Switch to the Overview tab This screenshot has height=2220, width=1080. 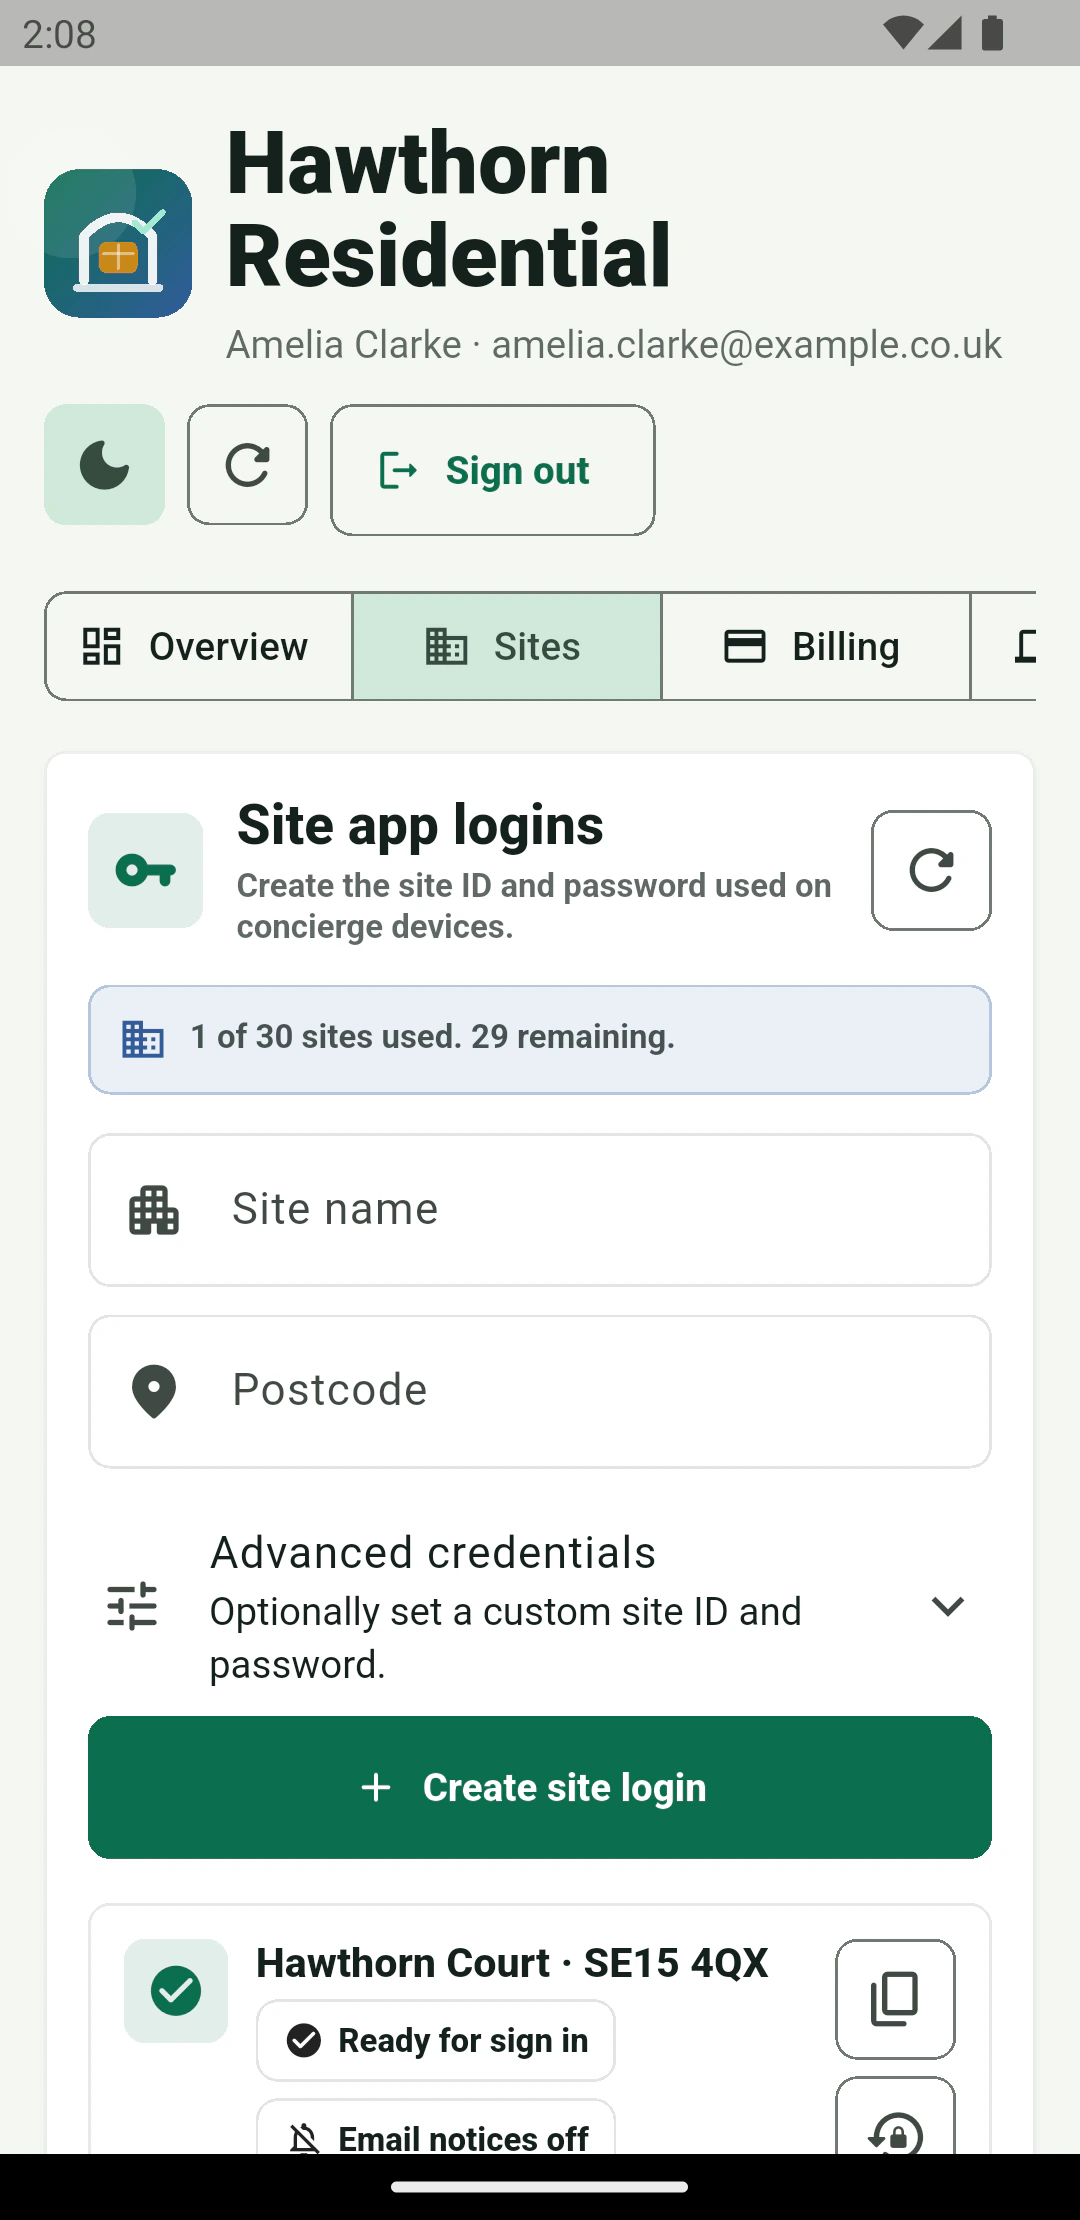tap(199, 646)
